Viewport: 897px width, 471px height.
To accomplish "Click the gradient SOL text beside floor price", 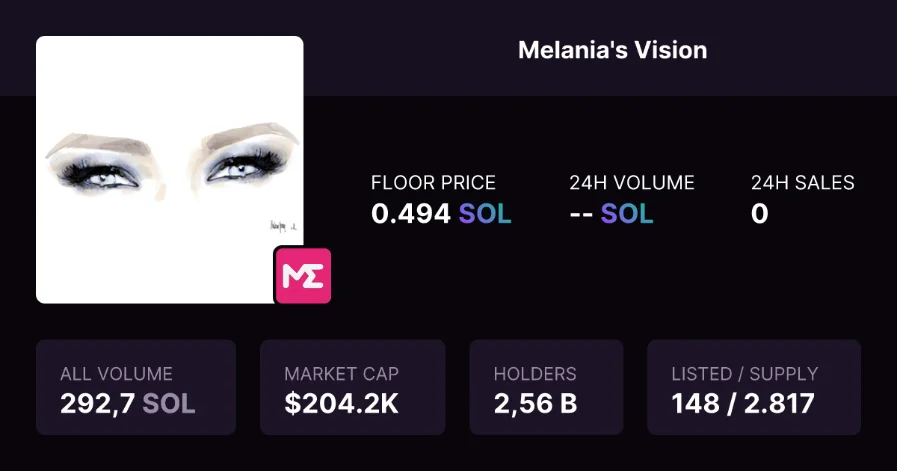I will click(485, 214).
